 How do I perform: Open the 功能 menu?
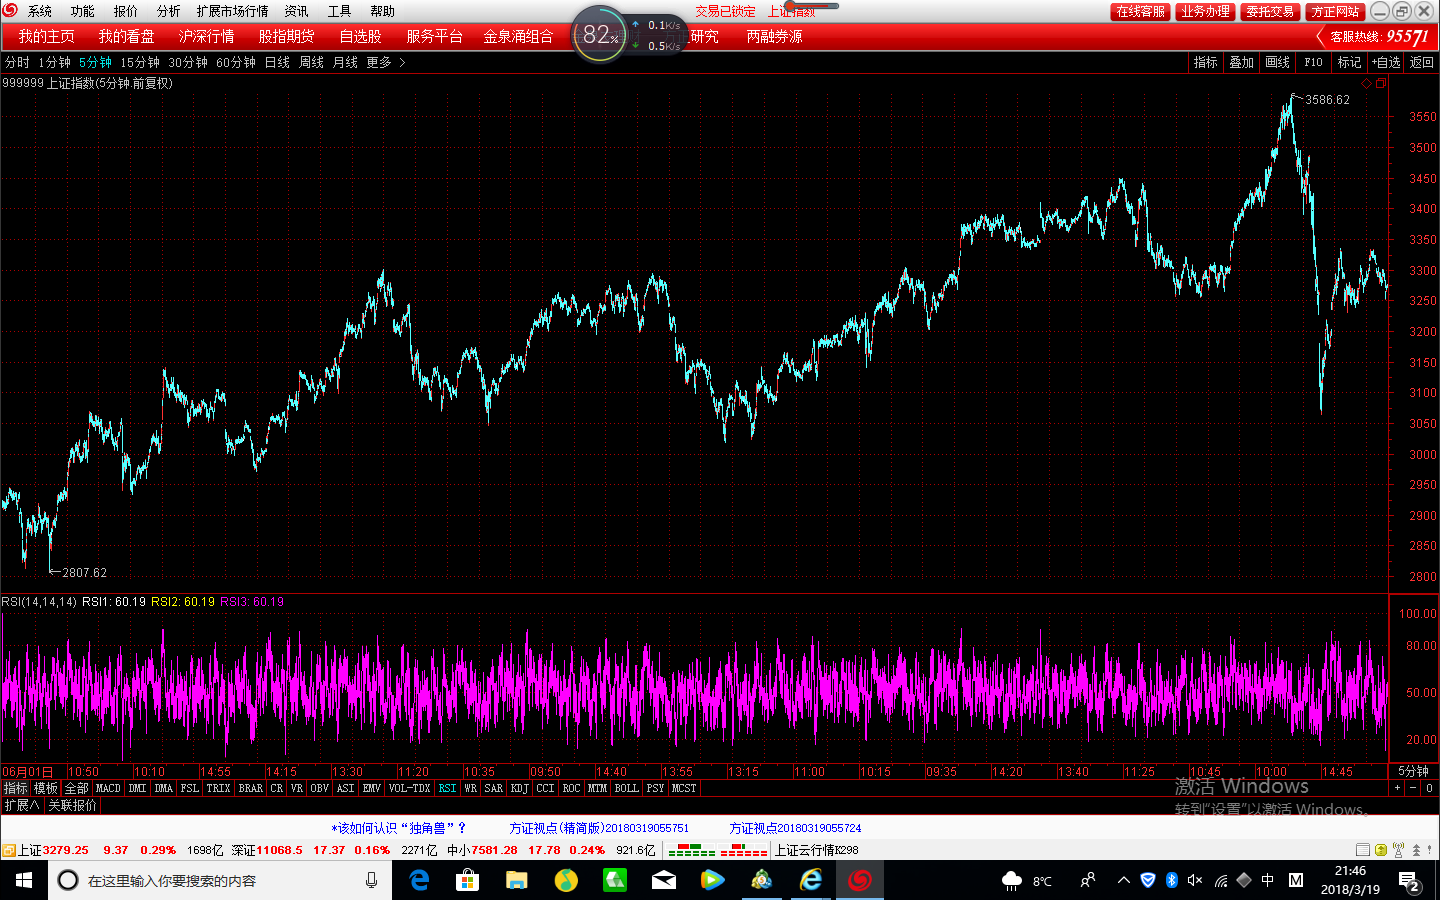(82, 11)
